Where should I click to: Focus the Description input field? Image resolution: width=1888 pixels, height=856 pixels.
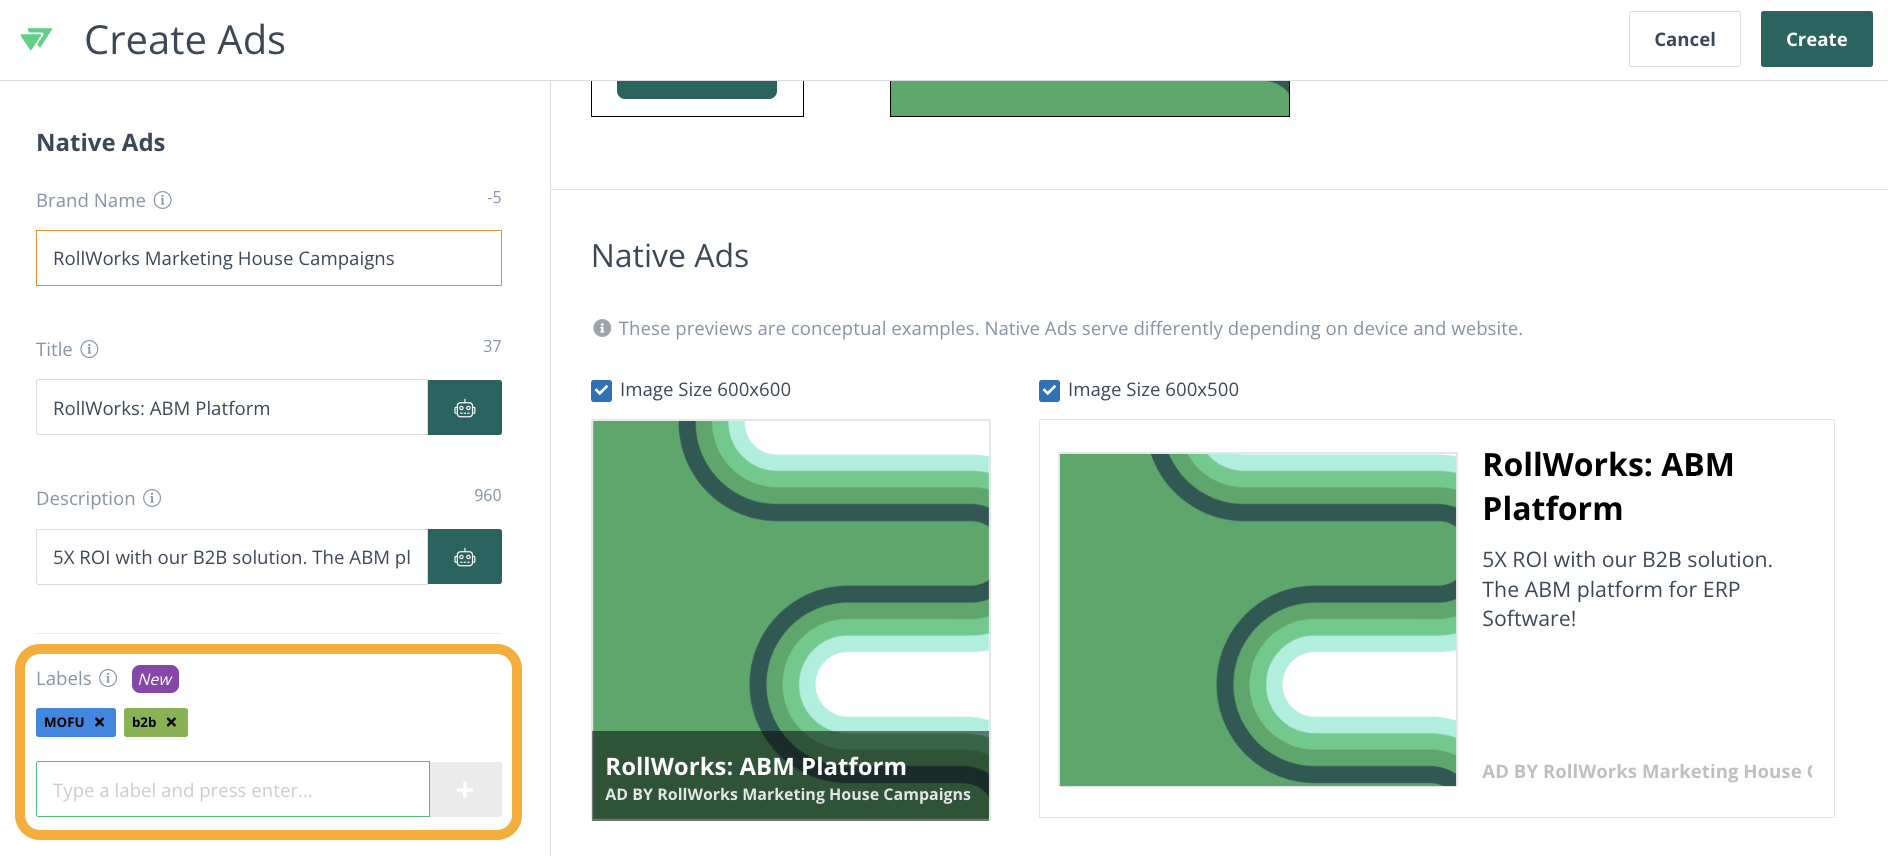coord(232,557)
